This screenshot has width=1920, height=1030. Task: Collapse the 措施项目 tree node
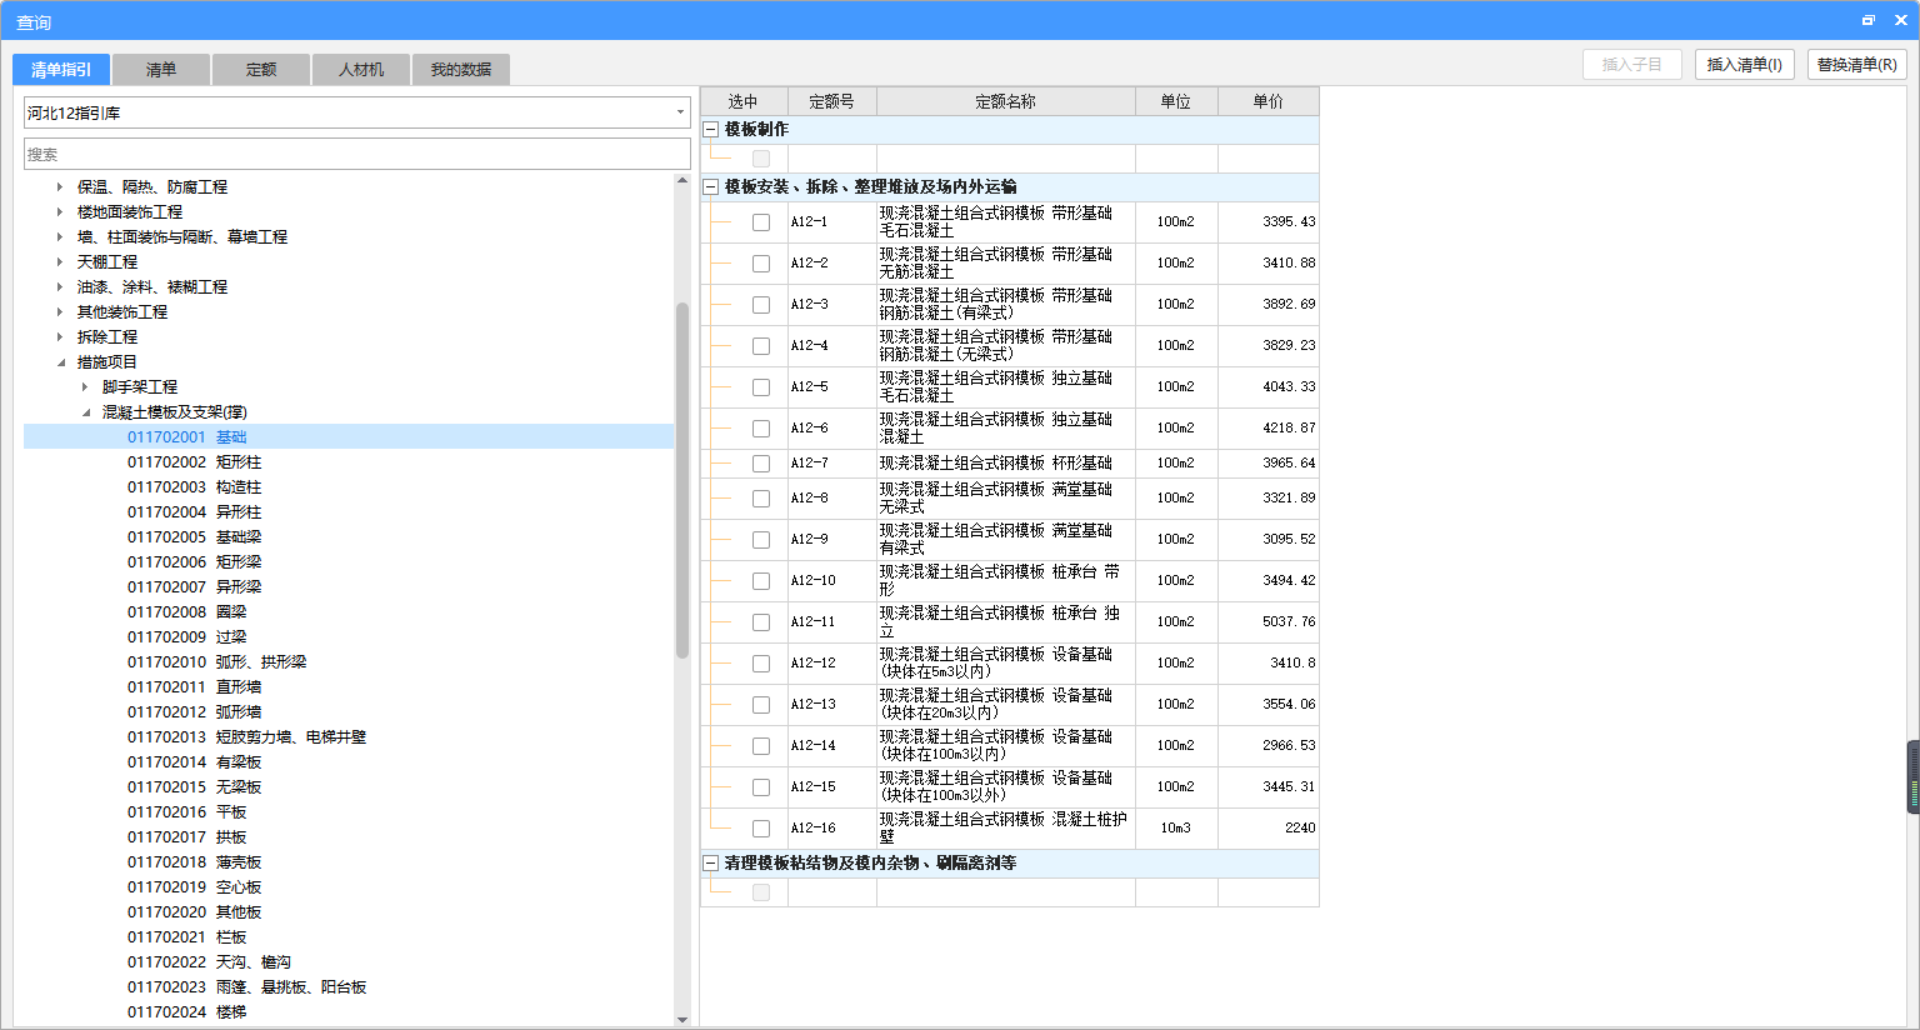point(60,362)
